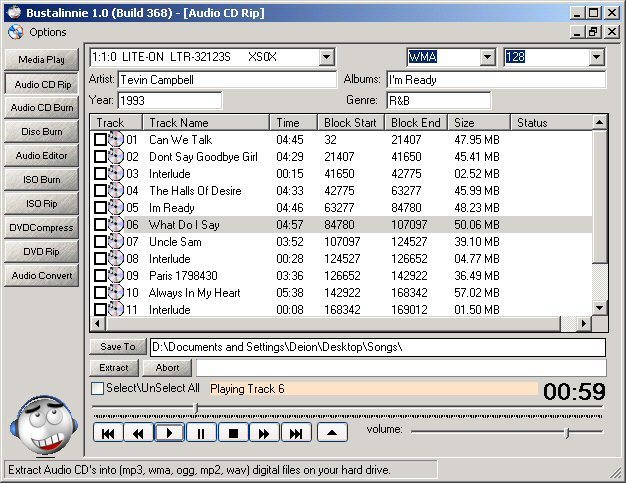This screenshot has width=626, height=483.
Task: Click the Abort button
Action: [167, 368]
